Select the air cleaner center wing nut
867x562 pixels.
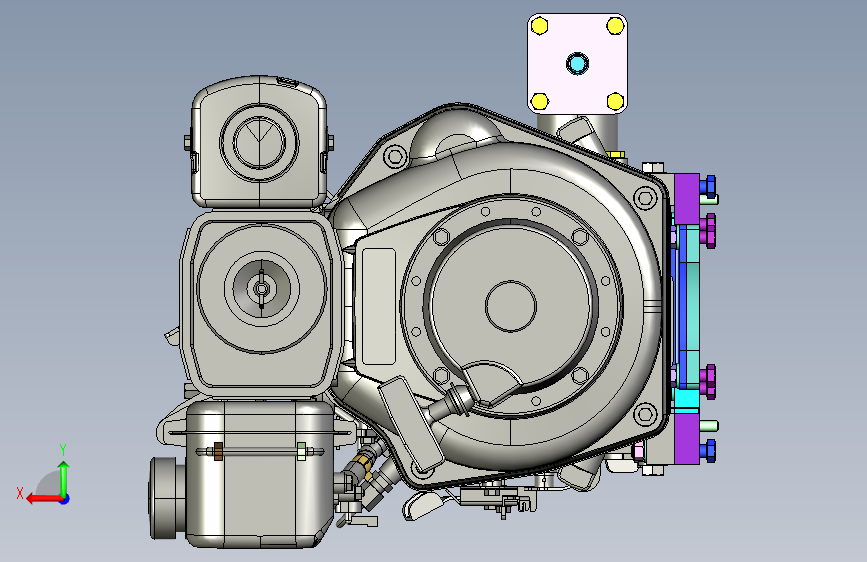click(262, 288)
